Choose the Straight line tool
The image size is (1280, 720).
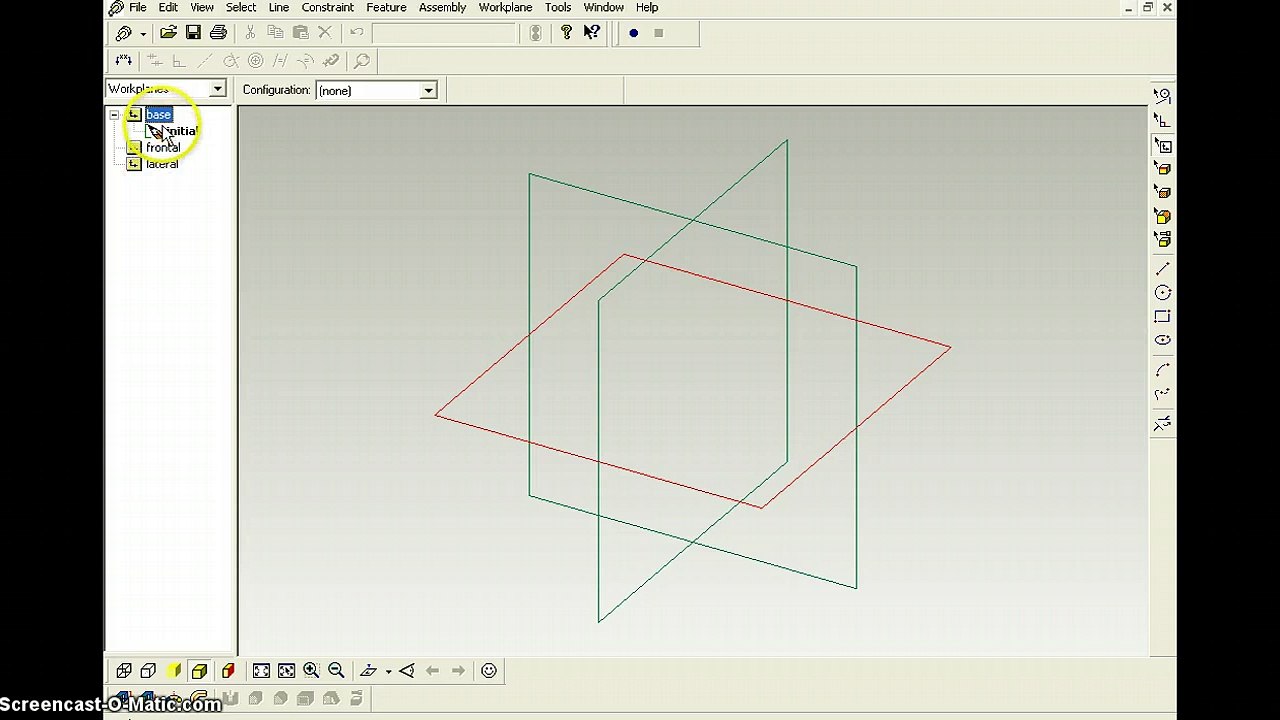(x=1162, y=269)
